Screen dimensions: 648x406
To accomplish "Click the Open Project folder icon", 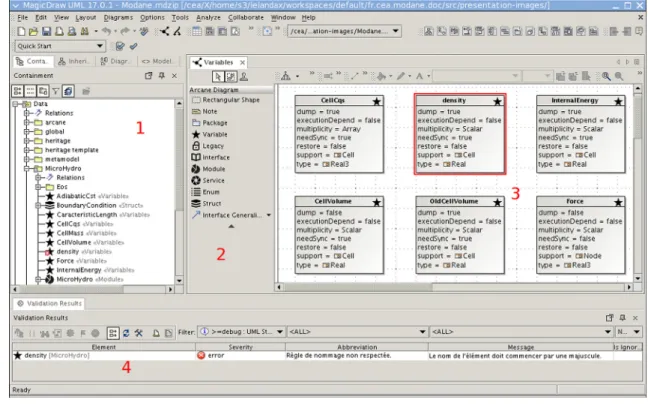I will [33, 31].
